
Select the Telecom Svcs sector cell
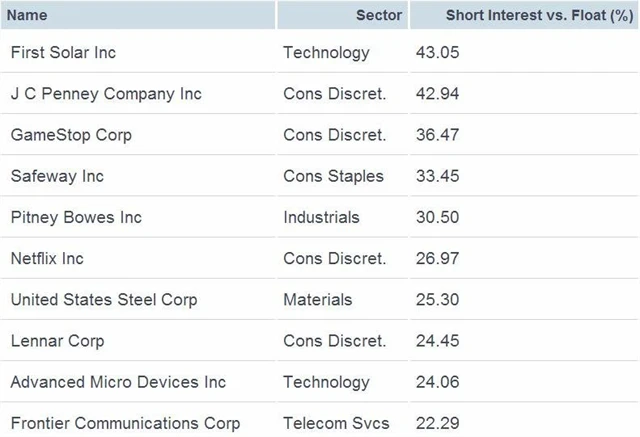coord(336,423)
